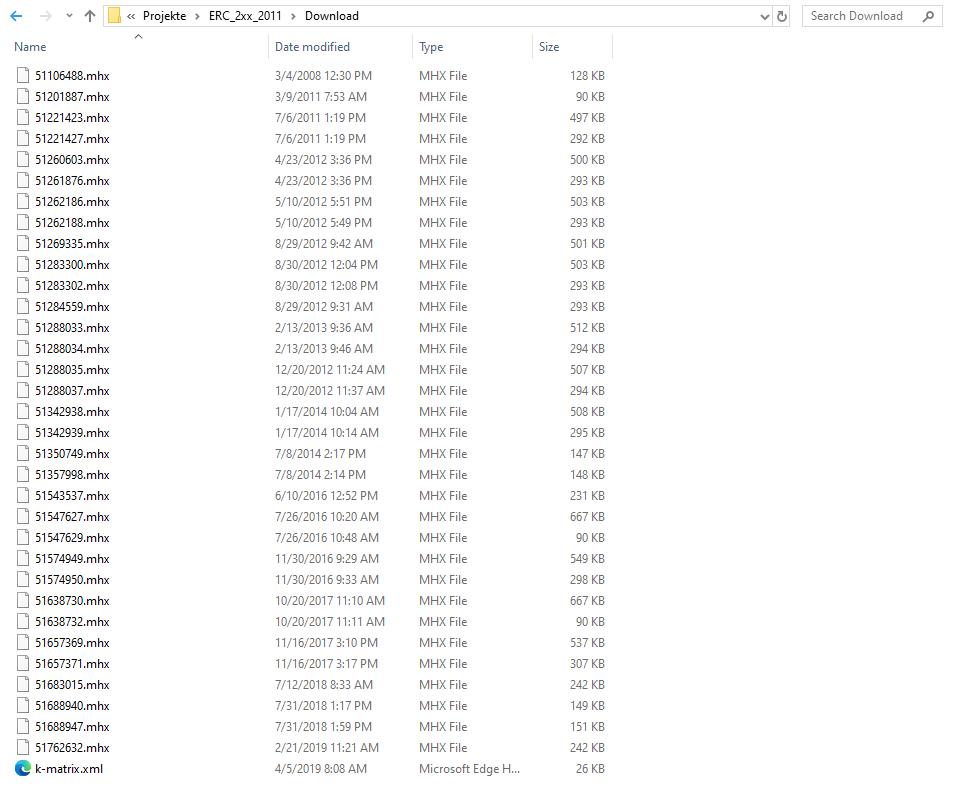Click the type Microsoft Edge H...
This screenshot has height=796, width=956.
(469, 769)
